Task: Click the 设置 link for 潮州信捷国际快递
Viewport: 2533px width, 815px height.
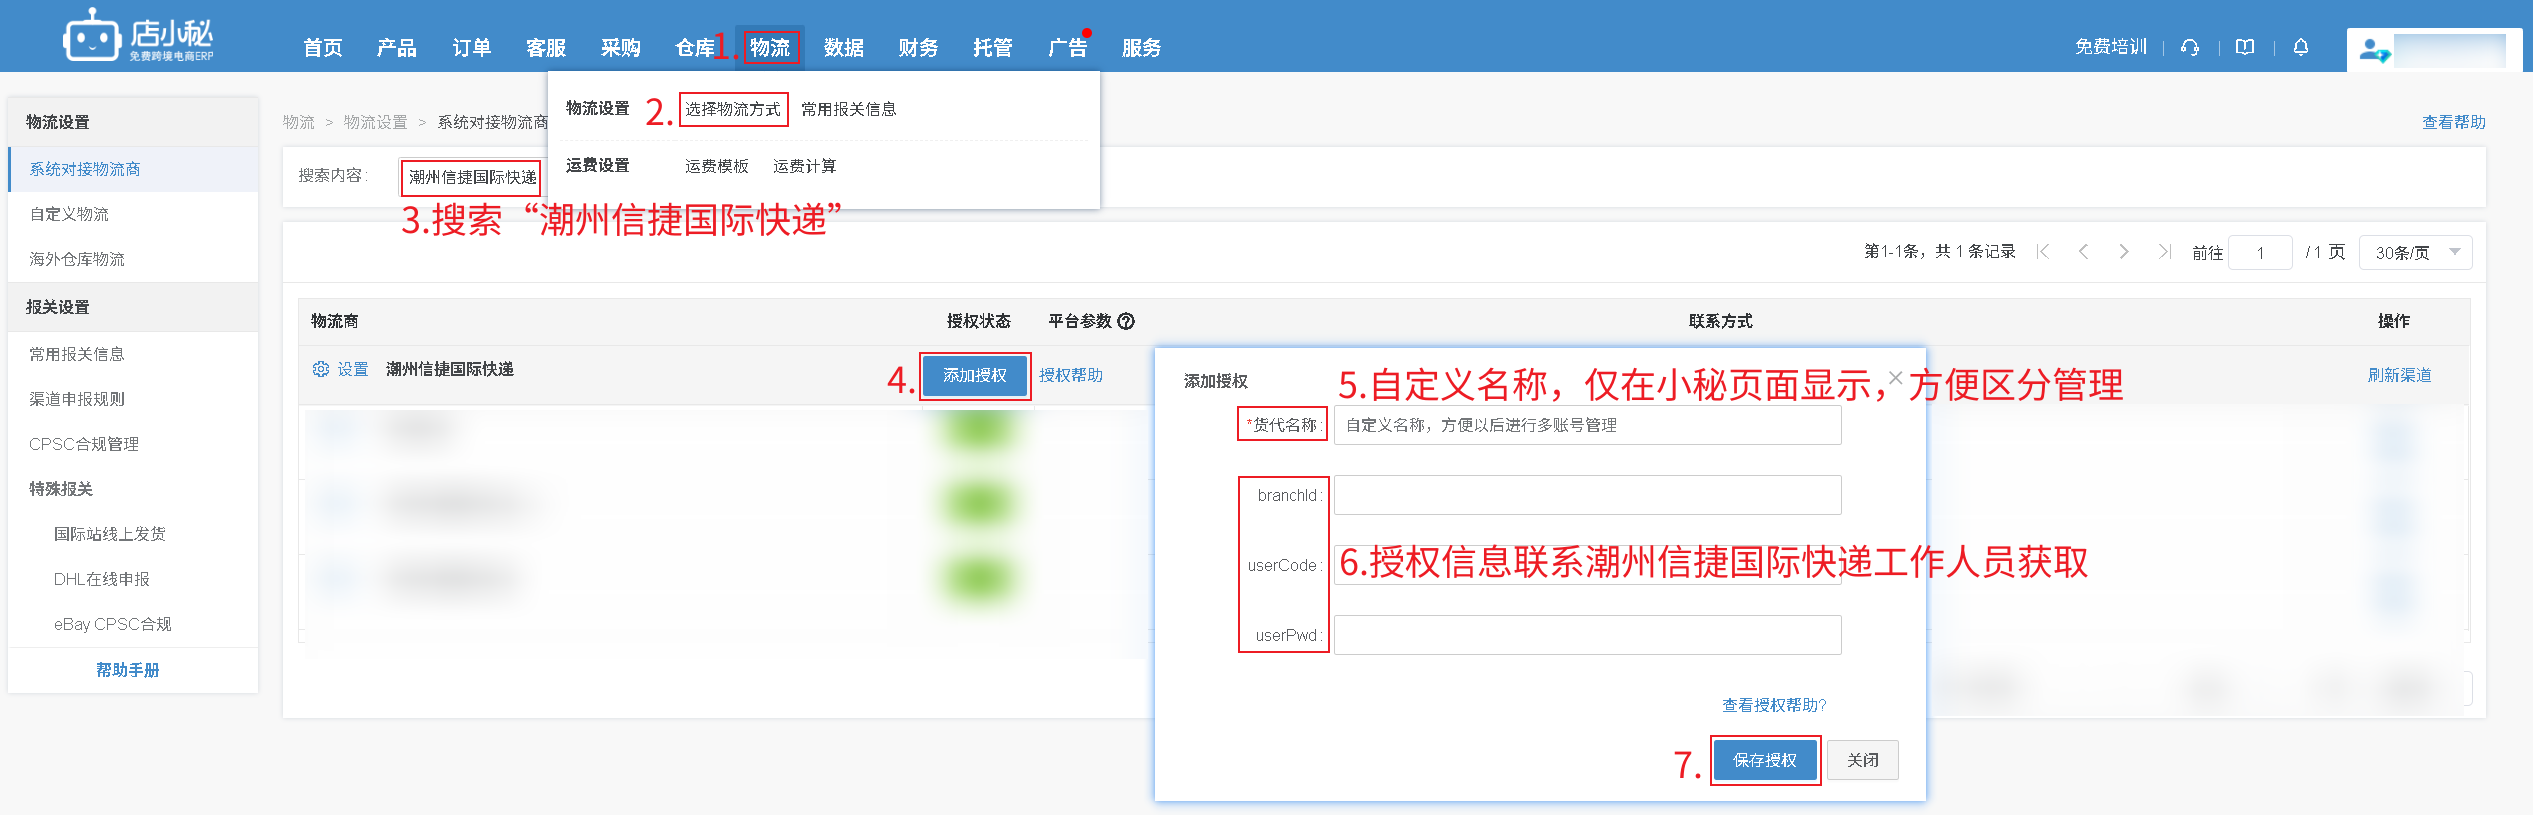Action: 353,369
